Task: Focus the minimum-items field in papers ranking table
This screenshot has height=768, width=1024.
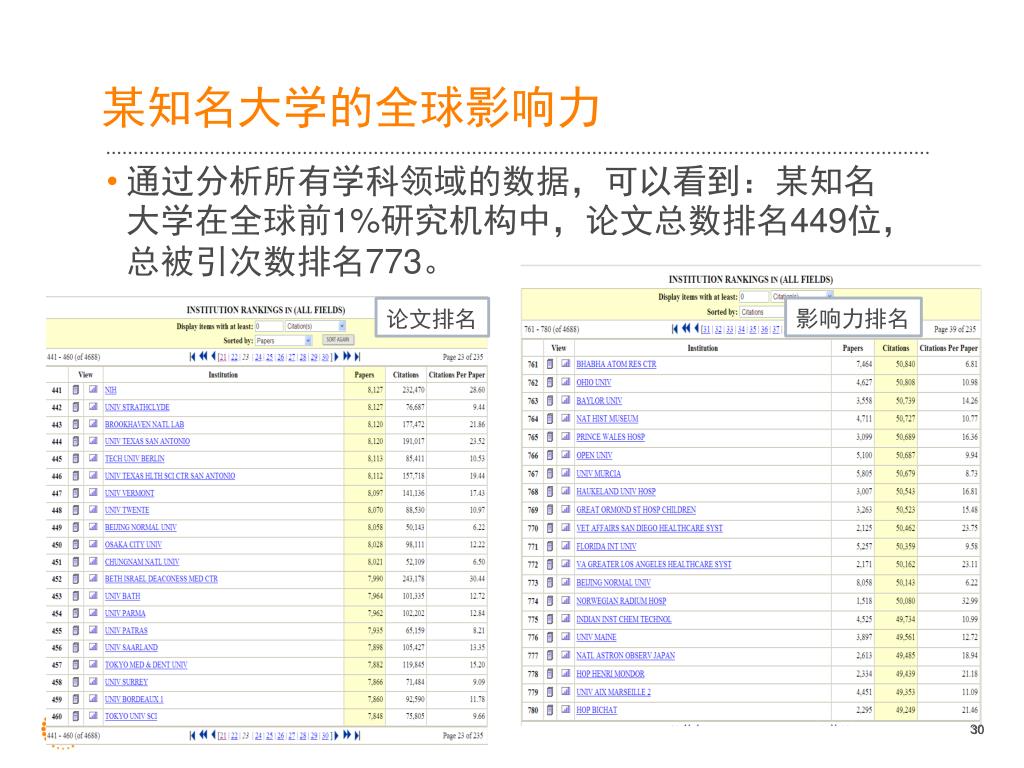Action: 268,326
